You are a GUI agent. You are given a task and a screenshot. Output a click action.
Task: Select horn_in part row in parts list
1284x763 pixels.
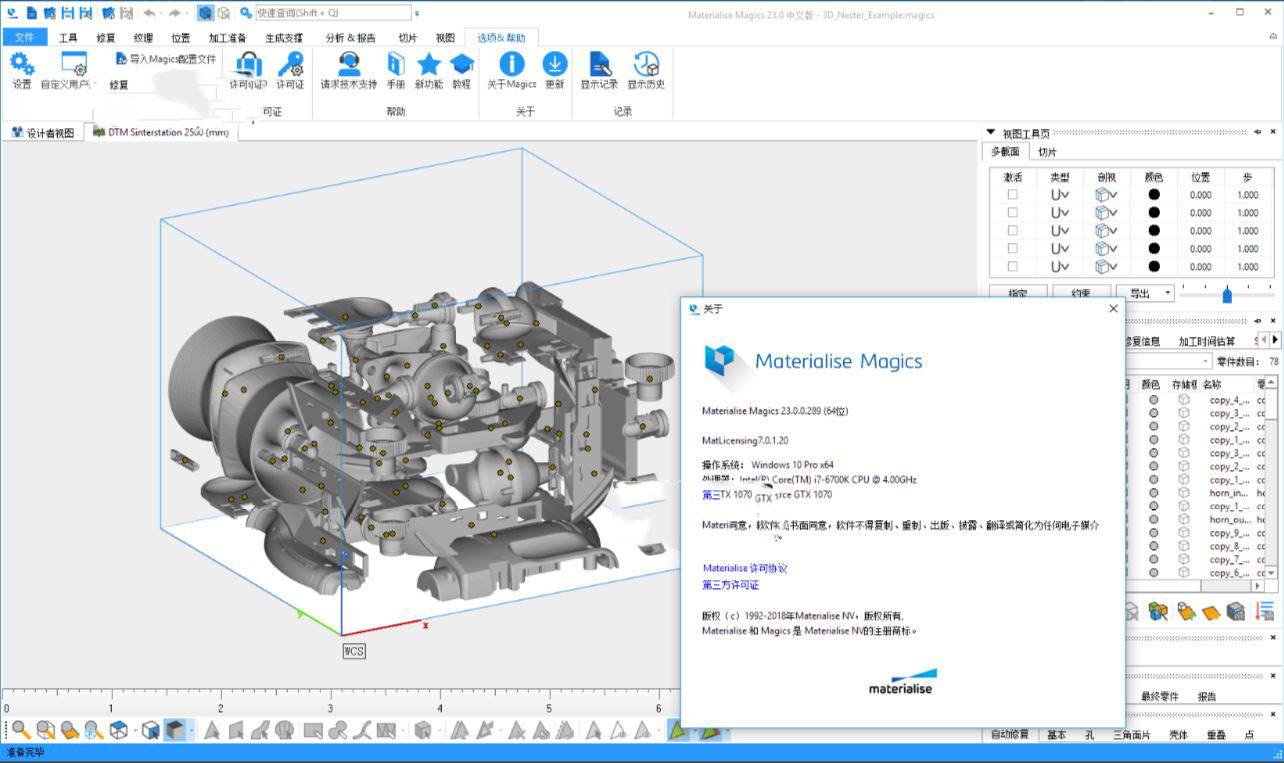(x=1229, y=493)
